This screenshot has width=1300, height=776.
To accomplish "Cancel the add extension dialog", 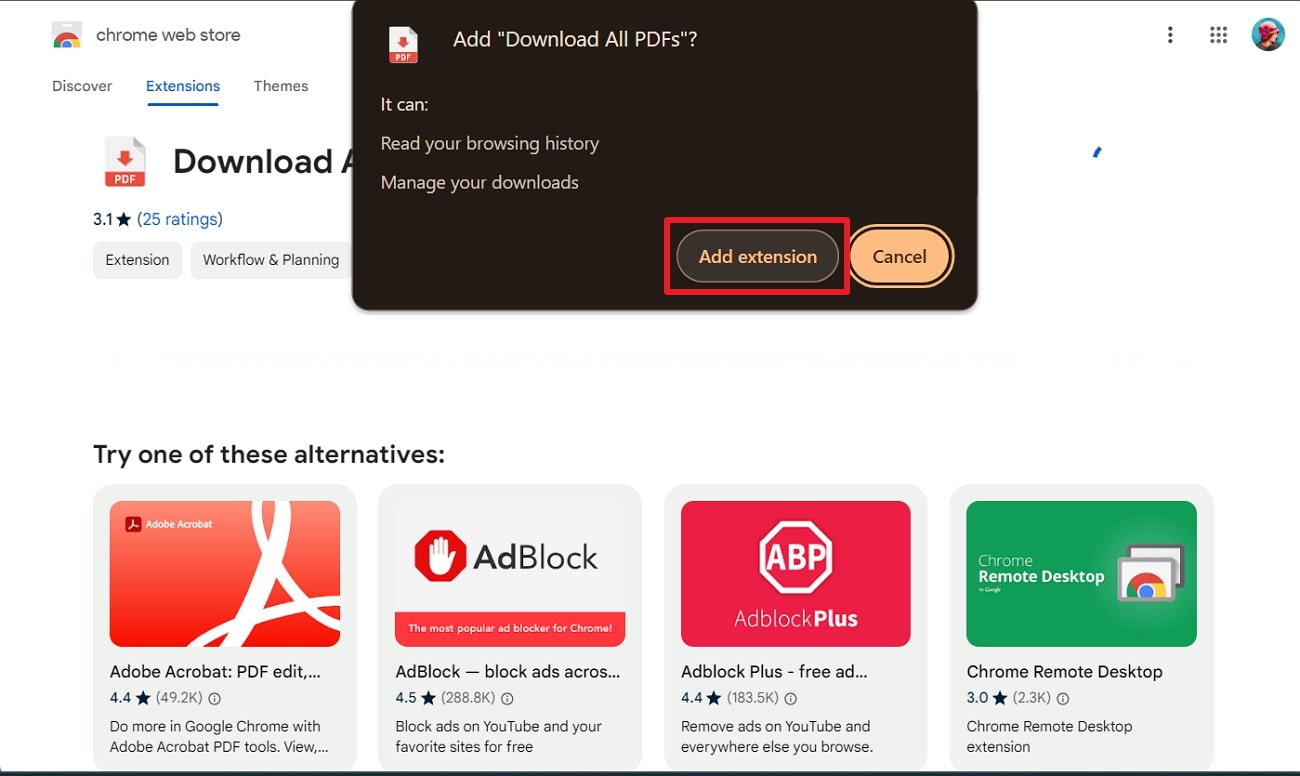I will tap(900, 256).
